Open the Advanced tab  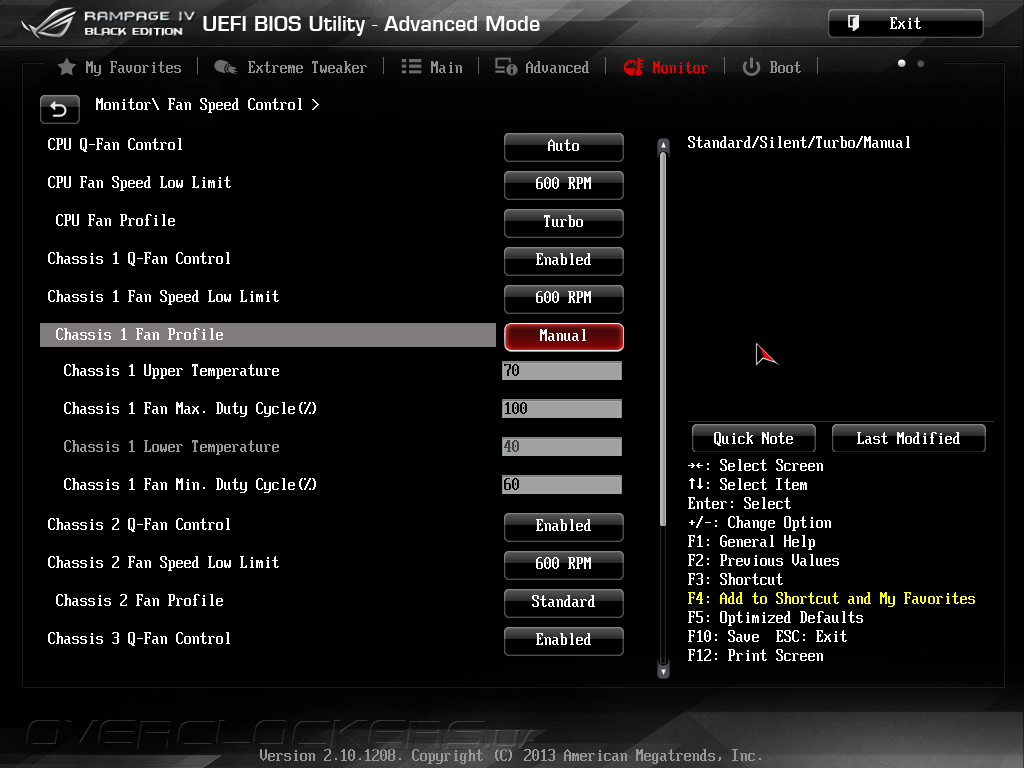click(x=556, y=67)
